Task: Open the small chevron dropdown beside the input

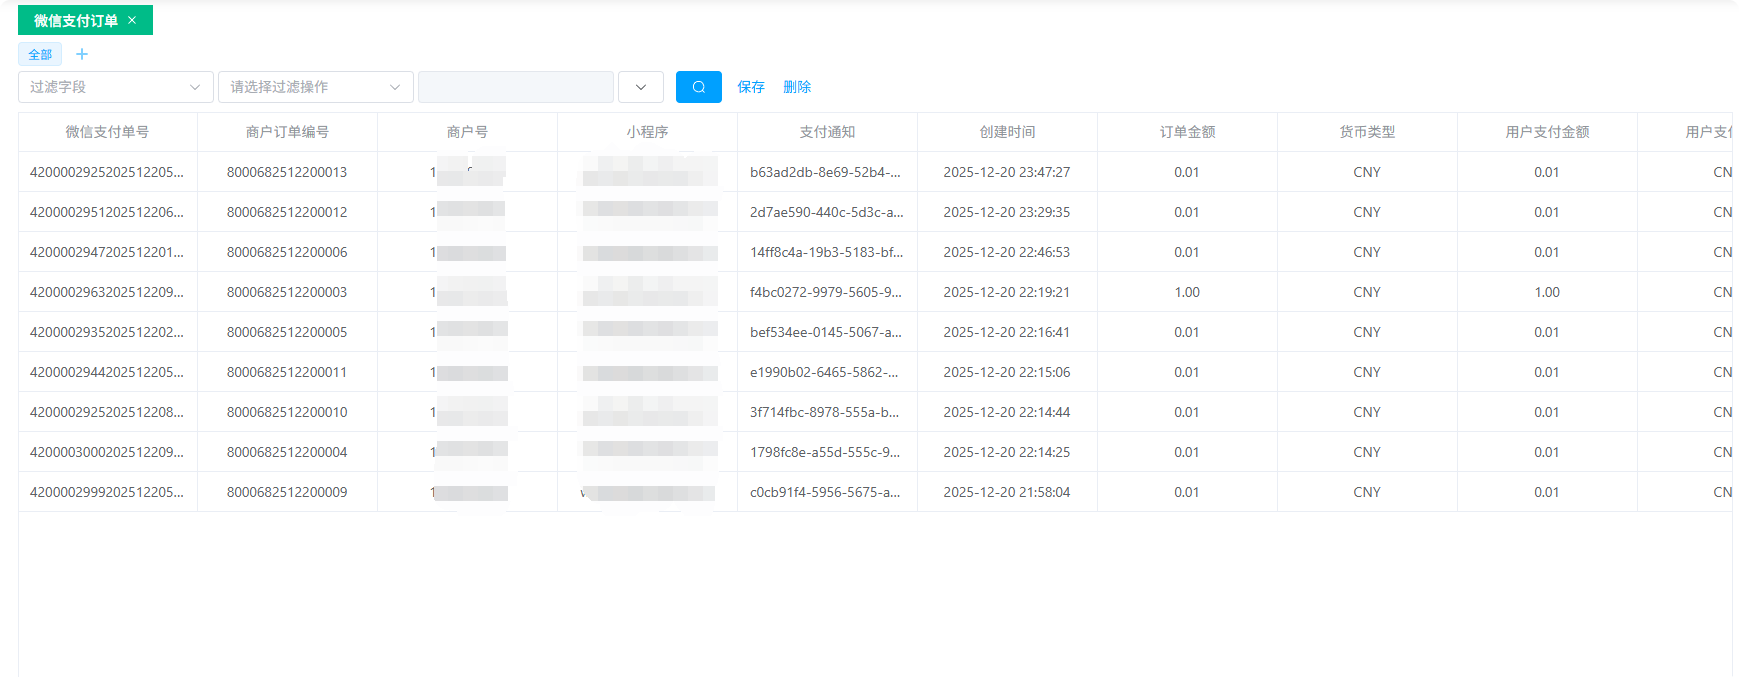Action: (640, 87)
